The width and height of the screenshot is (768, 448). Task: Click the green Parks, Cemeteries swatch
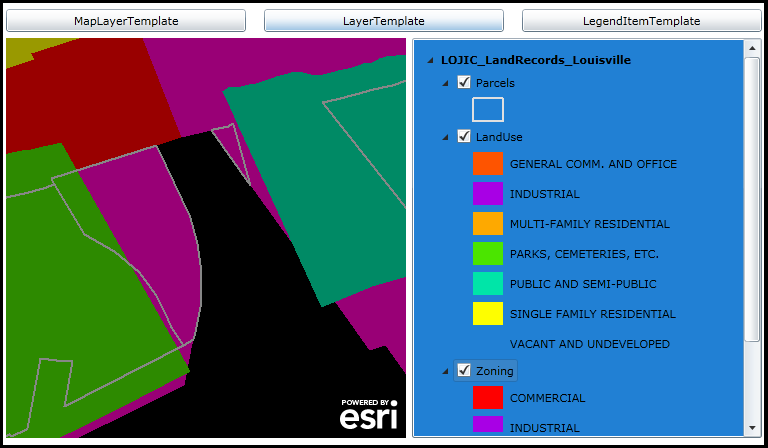(x=488, y=254)
